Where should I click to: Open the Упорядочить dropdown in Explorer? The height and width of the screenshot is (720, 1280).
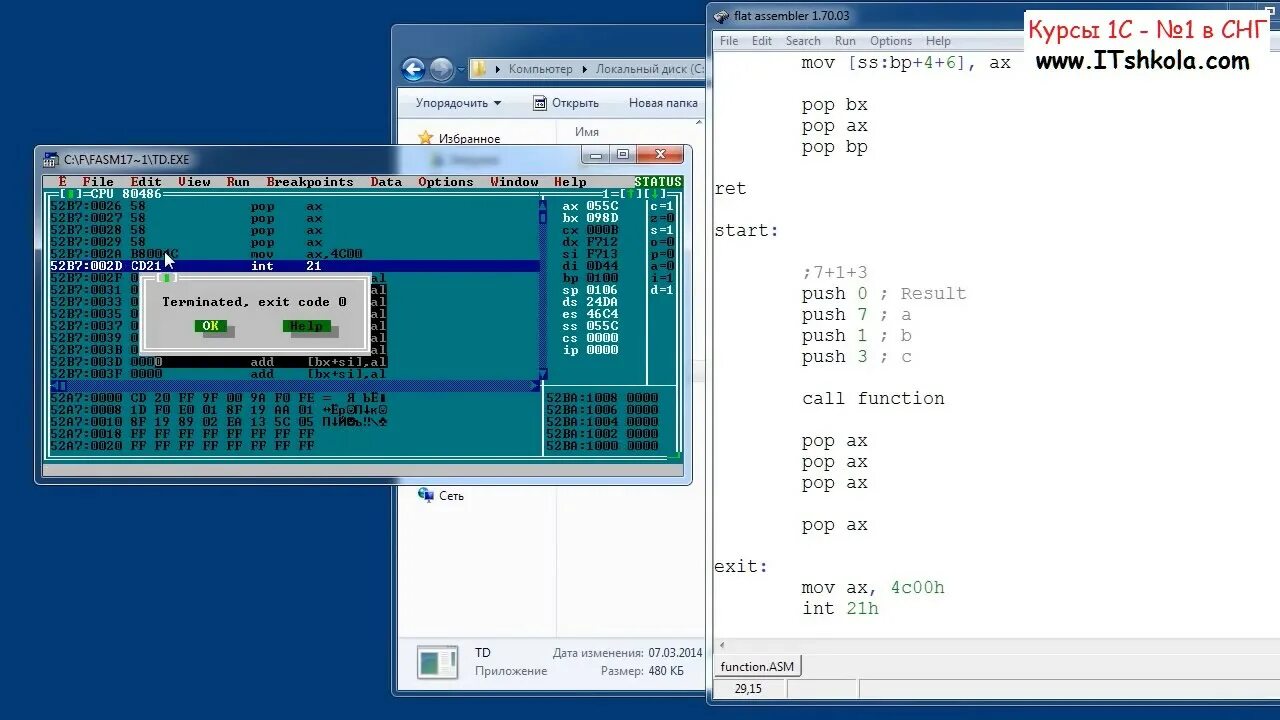click(x=458, y=103)
